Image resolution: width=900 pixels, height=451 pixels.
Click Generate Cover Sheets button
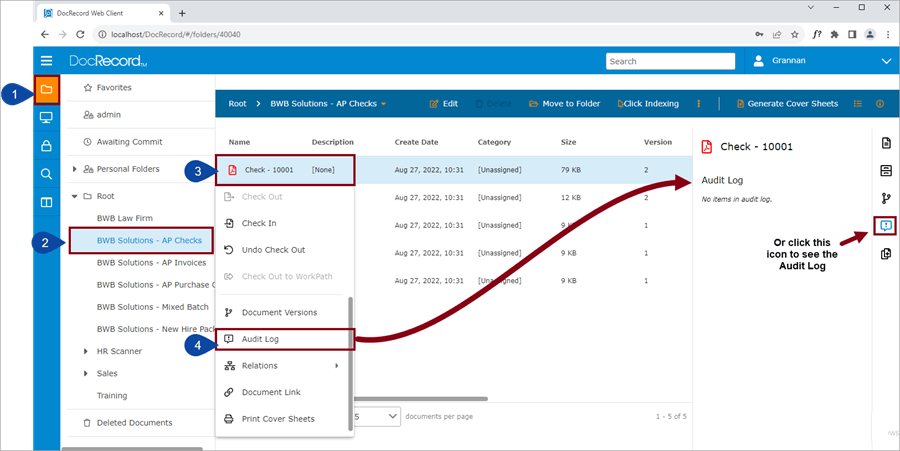[787, 104]
